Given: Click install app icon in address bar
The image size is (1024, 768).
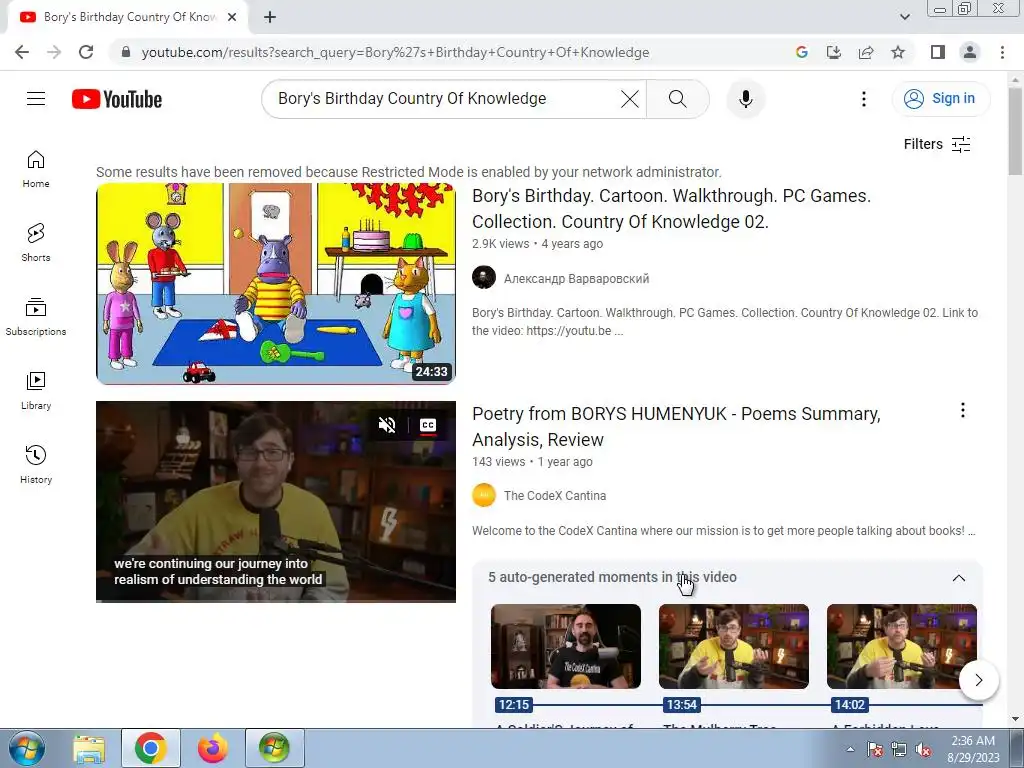Looking at the screenshot, I should [833, 52].
